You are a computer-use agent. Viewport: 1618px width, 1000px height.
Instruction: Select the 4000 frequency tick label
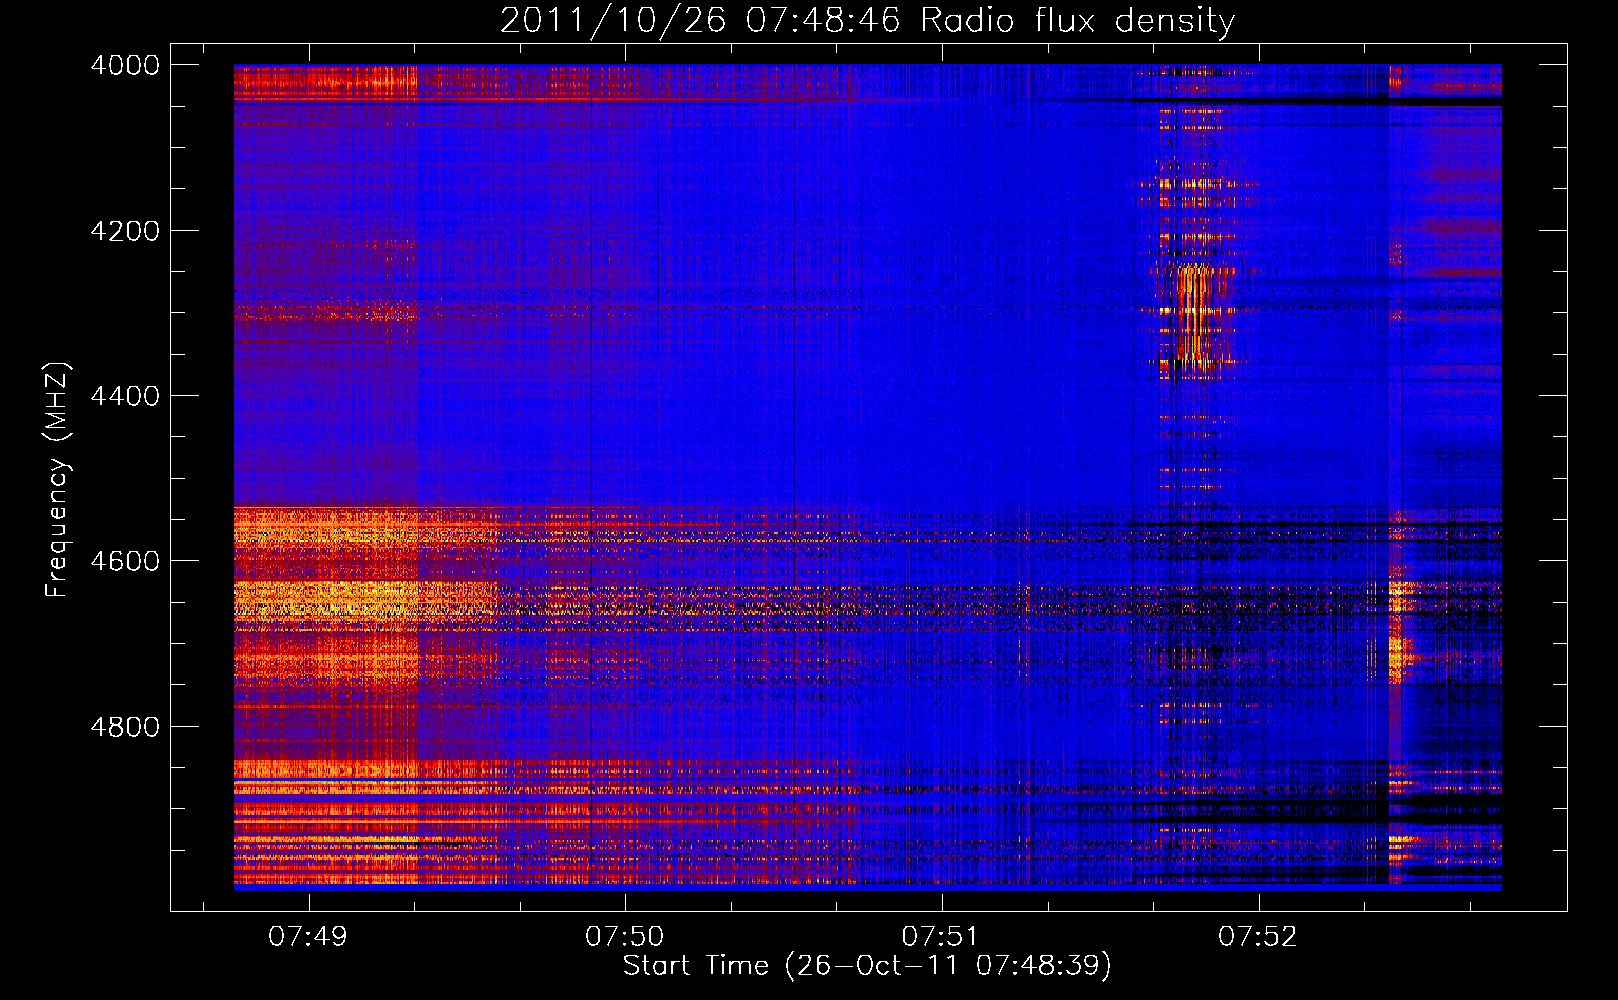point(125,65)
